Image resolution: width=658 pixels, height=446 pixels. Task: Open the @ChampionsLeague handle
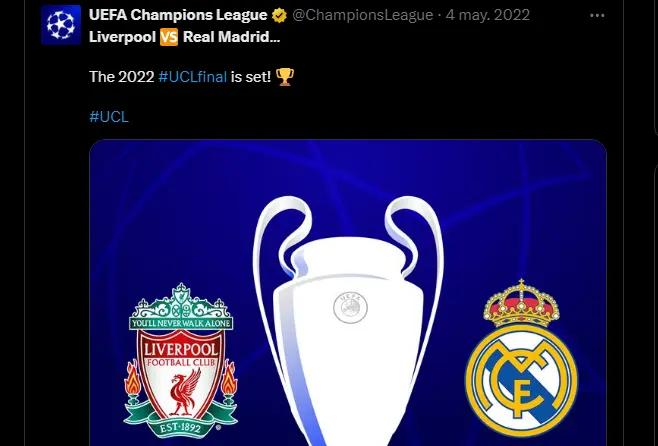363,16
